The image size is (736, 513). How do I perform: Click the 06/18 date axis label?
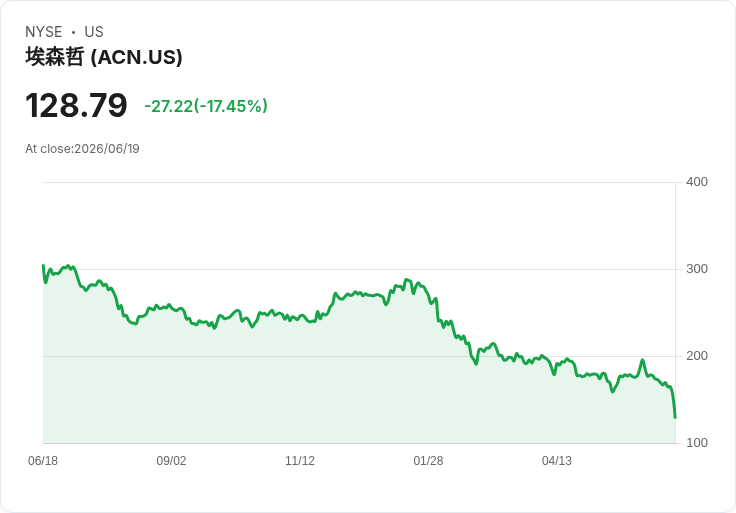coord(43,460)
